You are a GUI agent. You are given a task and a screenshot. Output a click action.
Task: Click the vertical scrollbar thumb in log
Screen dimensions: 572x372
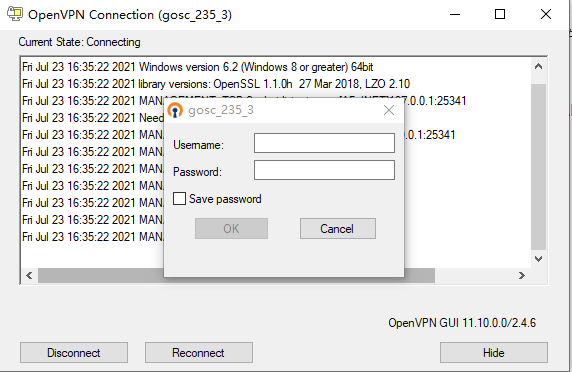tap(538, 168)
